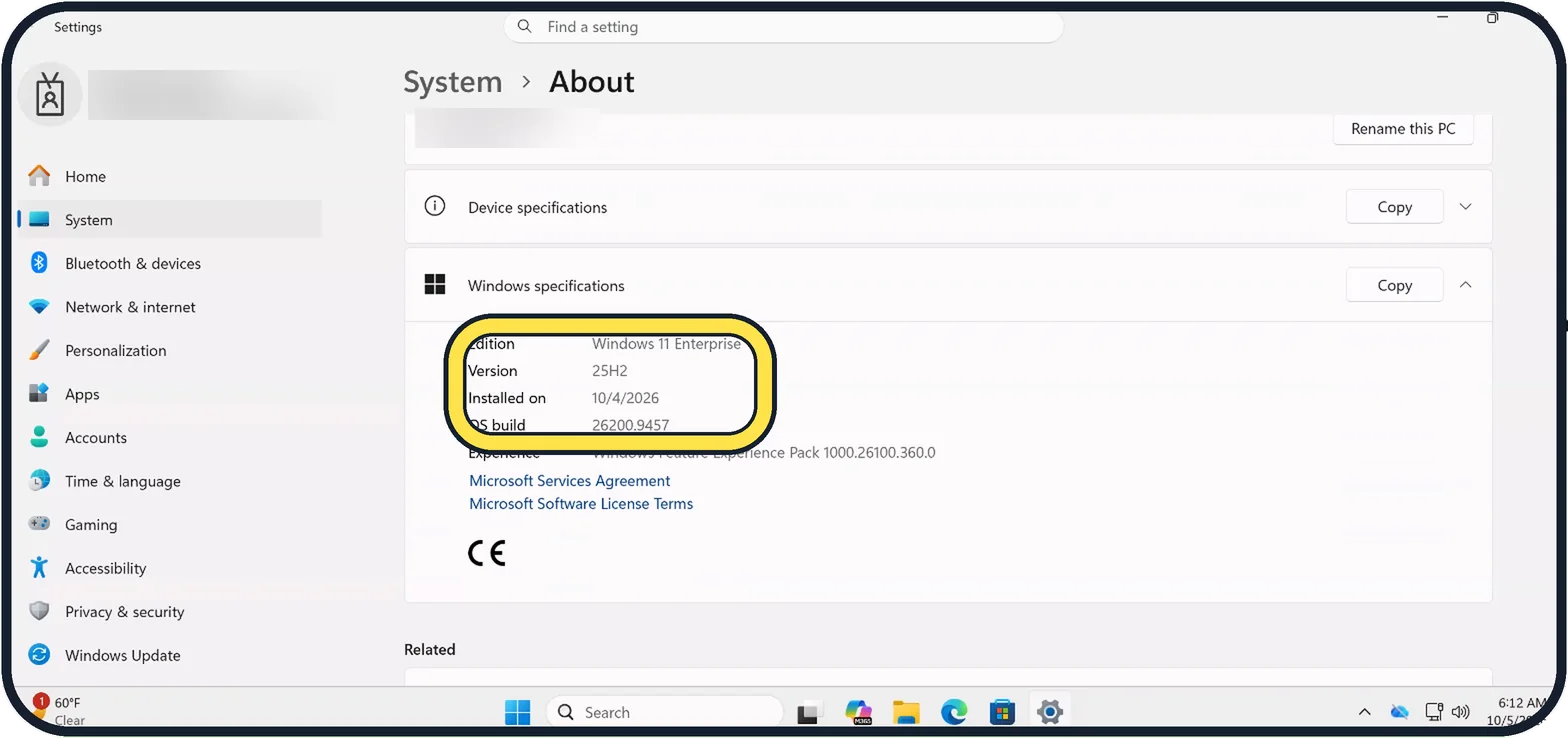Open the Apps settings section
This screenshot has width=1568, height=738.
tap(169, 394)
